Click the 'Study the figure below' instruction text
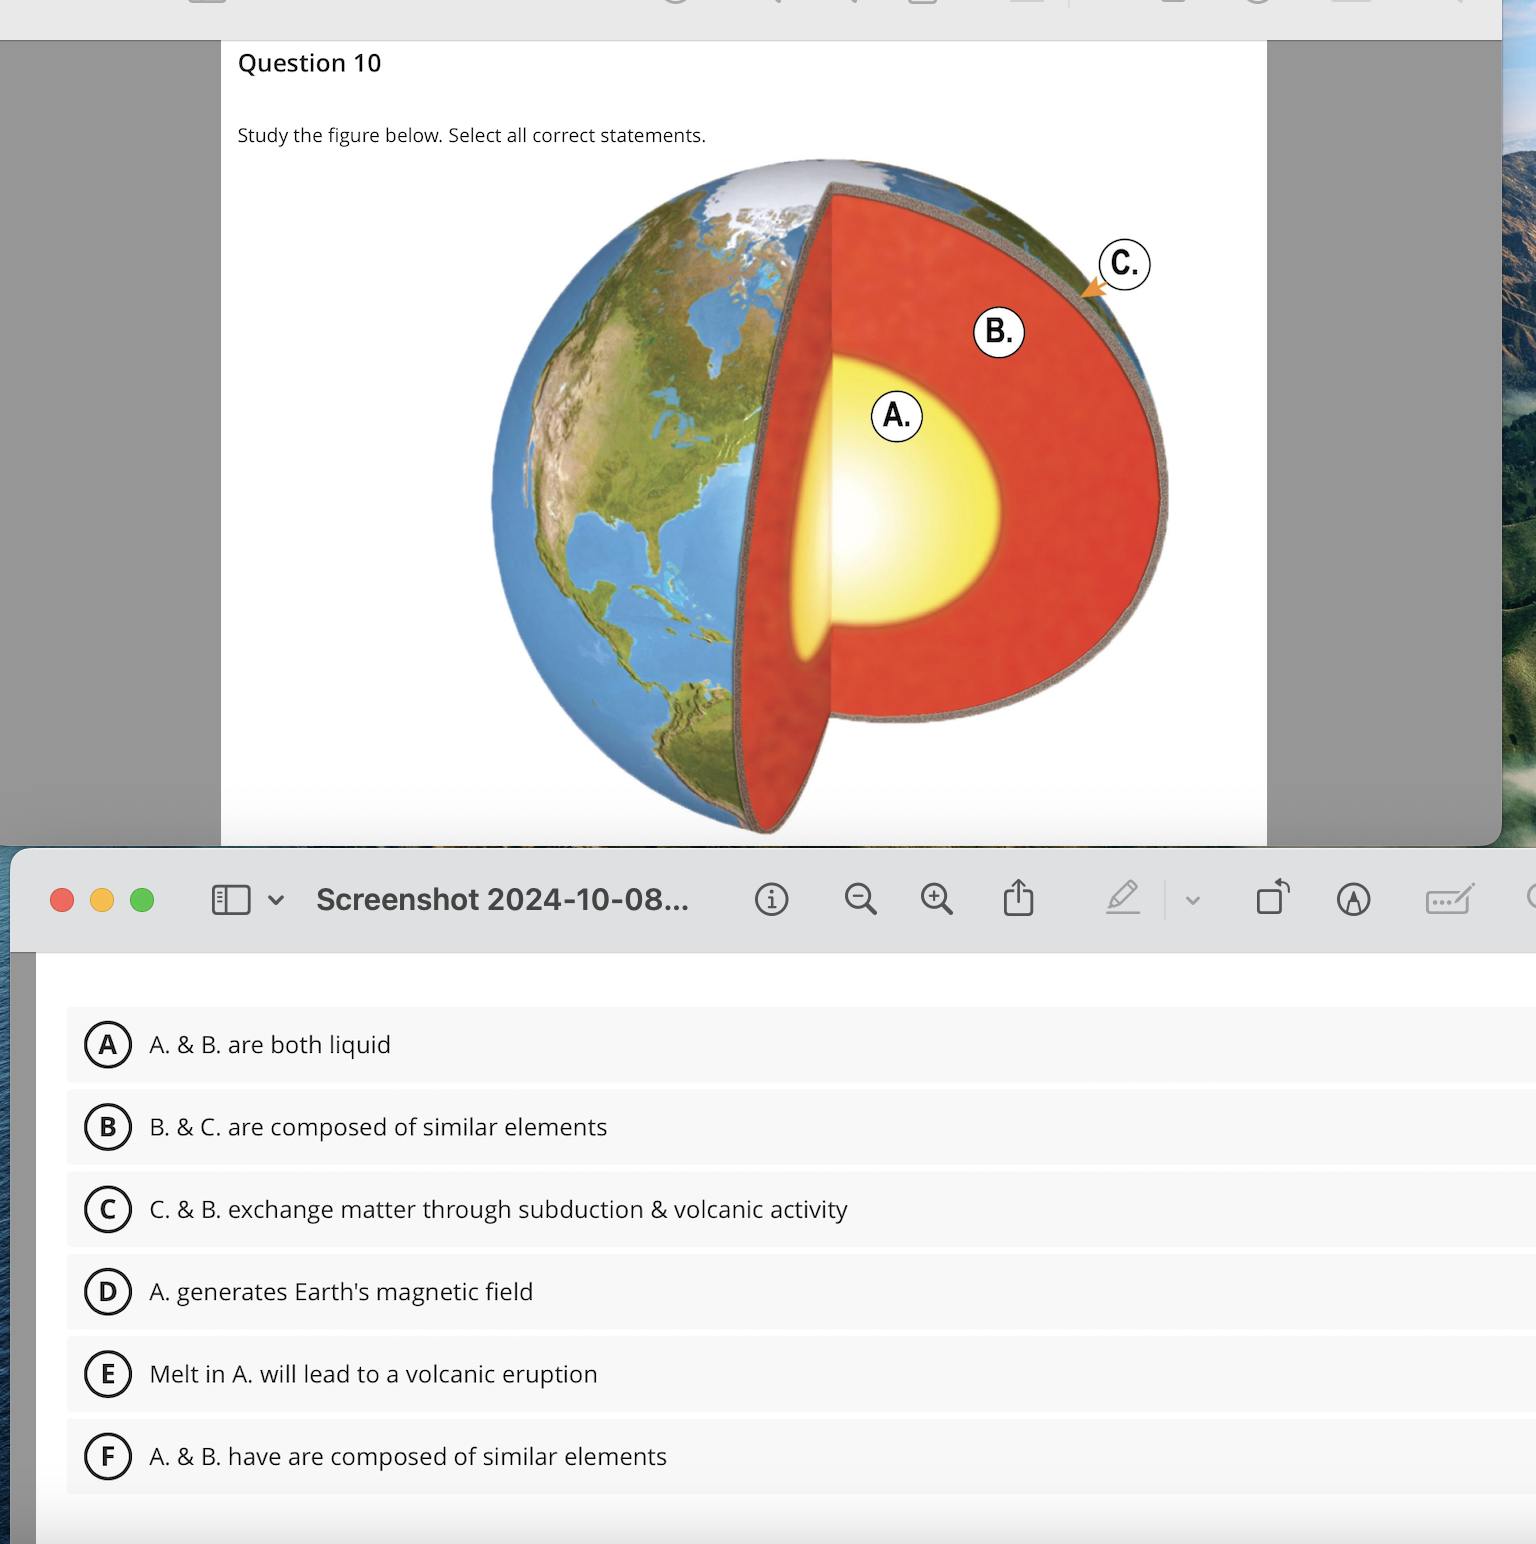 (471, 135)
